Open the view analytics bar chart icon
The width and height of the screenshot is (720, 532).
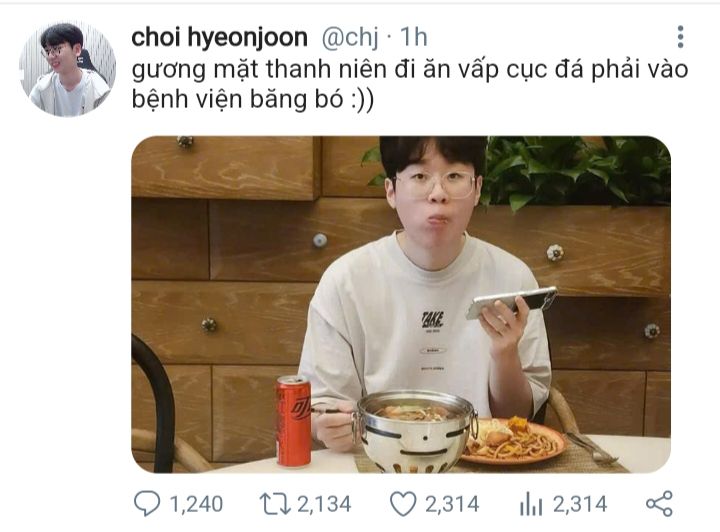pos(531,504)
